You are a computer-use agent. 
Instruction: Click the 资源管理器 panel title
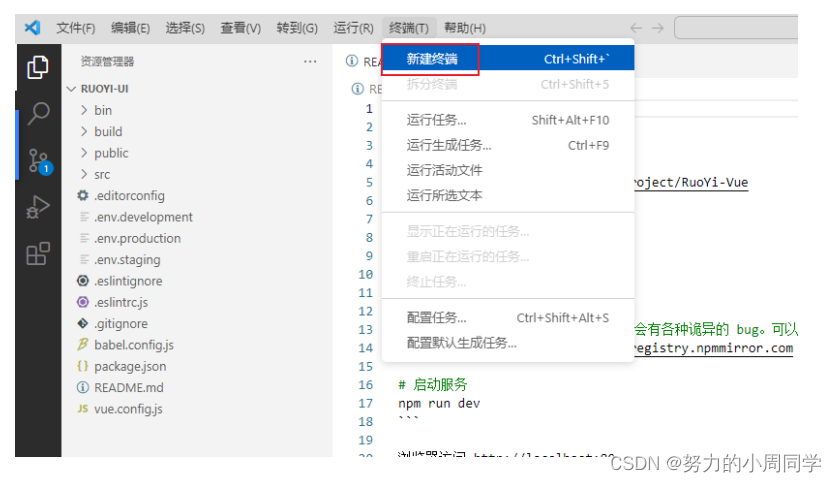click(107, 61)
